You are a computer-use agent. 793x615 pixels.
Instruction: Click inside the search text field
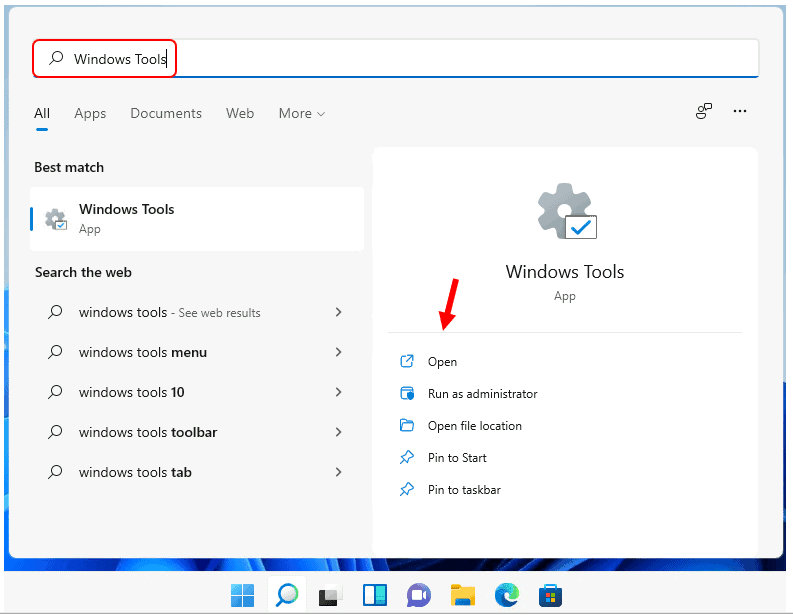395,58
